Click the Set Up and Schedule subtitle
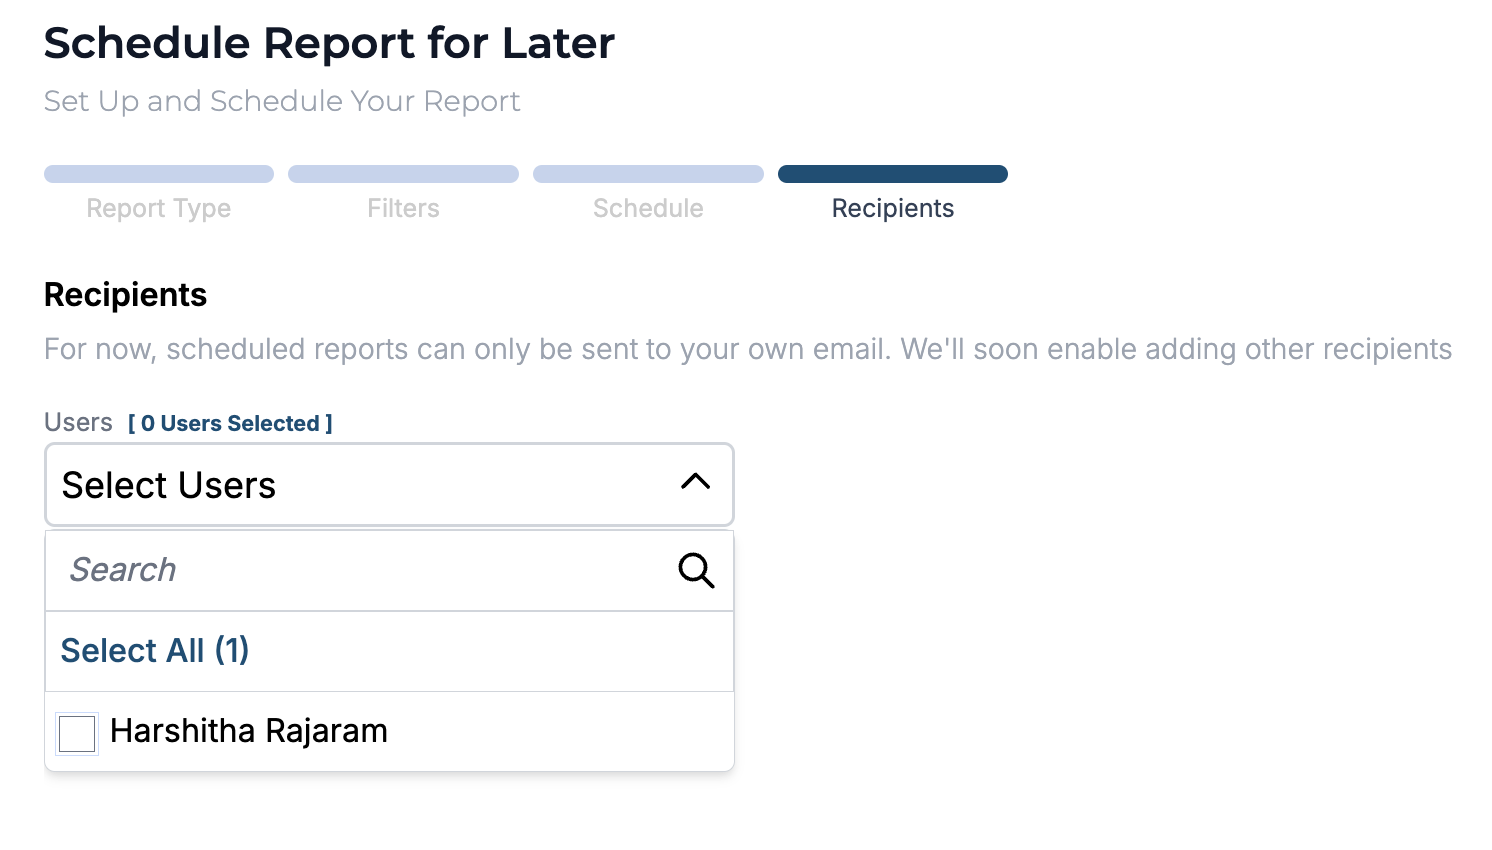 [282, 101]
